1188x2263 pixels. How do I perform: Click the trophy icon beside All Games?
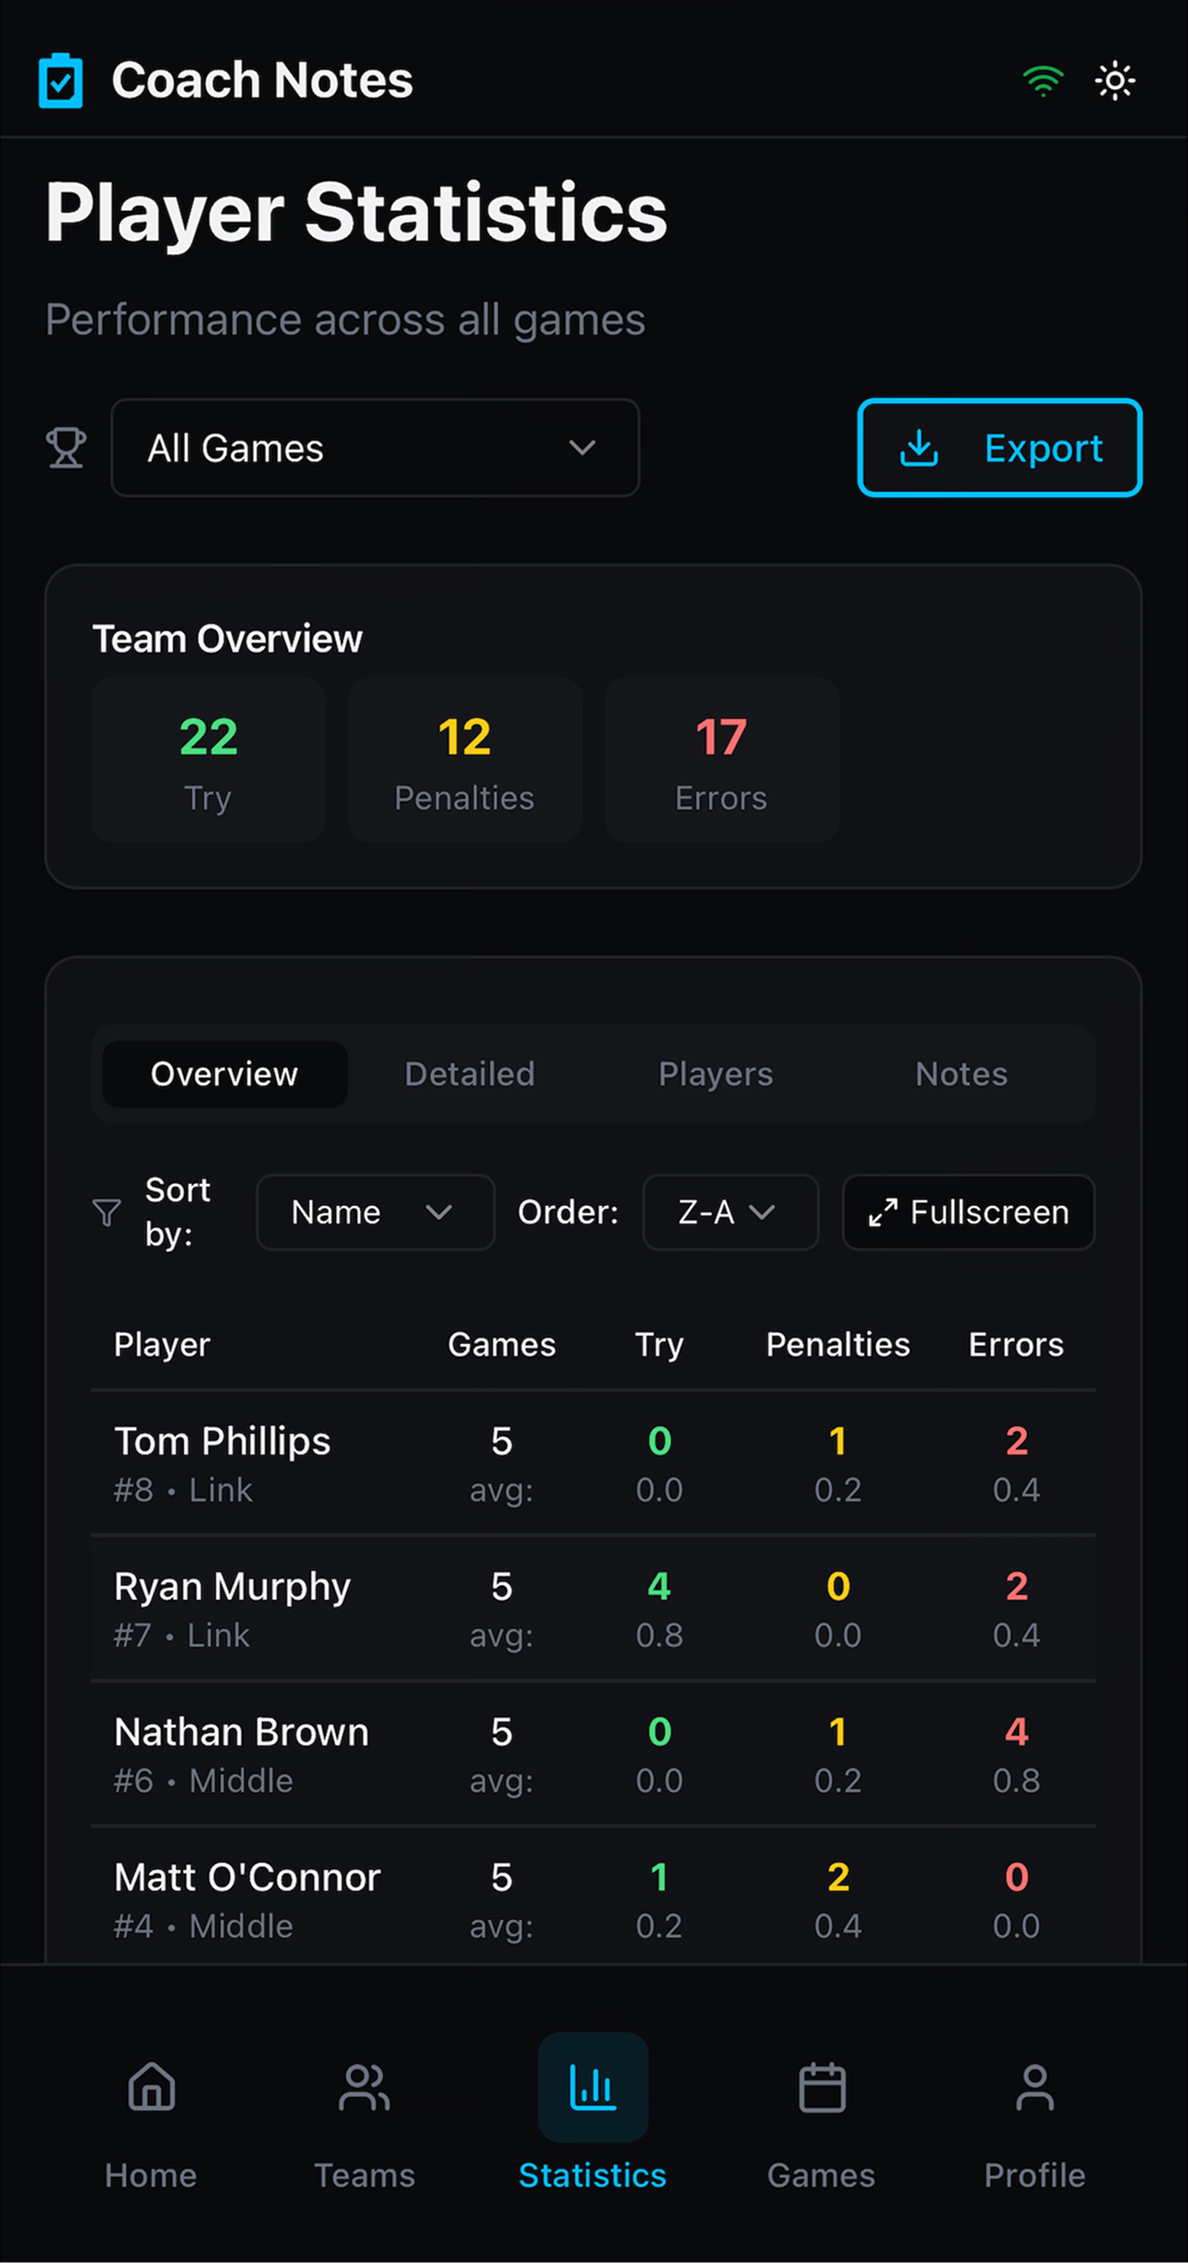(x=66, y=448)
